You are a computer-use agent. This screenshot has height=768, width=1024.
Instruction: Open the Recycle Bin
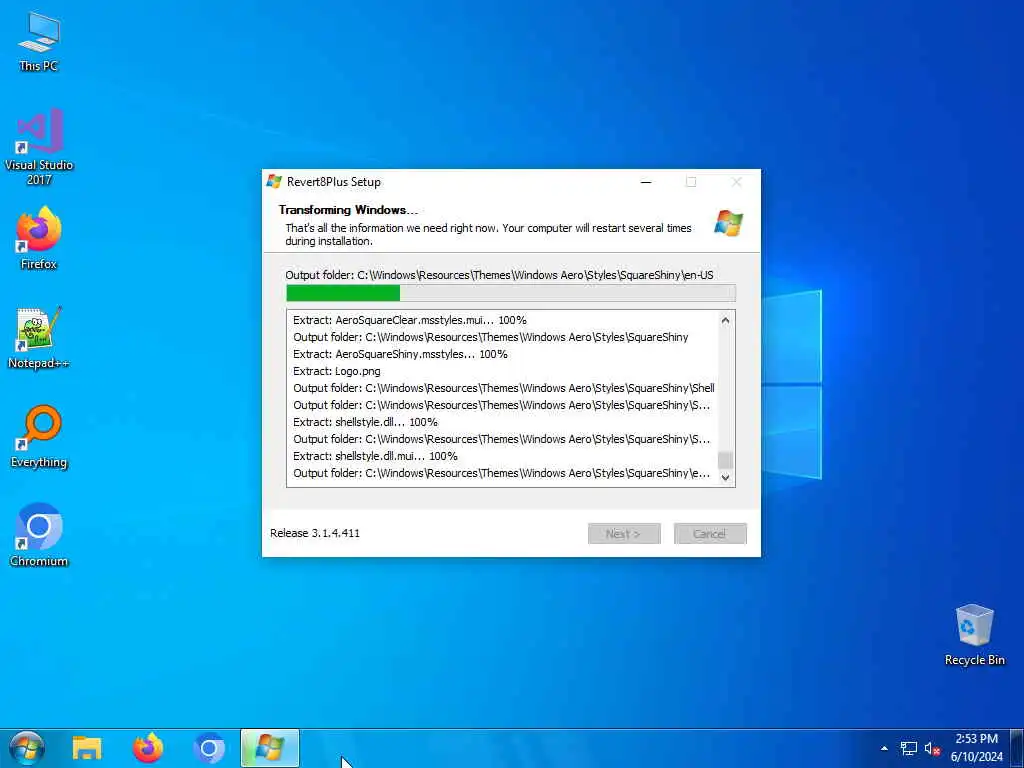(974, 634)
